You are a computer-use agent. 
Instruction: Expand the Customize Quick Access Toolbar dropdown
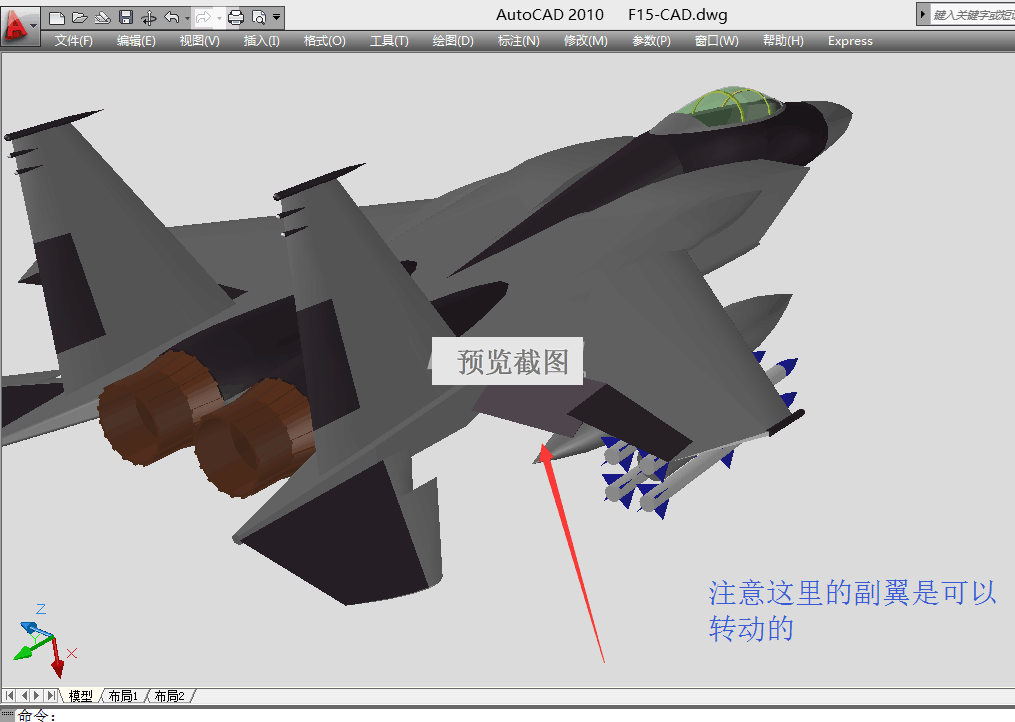(276, 17)
